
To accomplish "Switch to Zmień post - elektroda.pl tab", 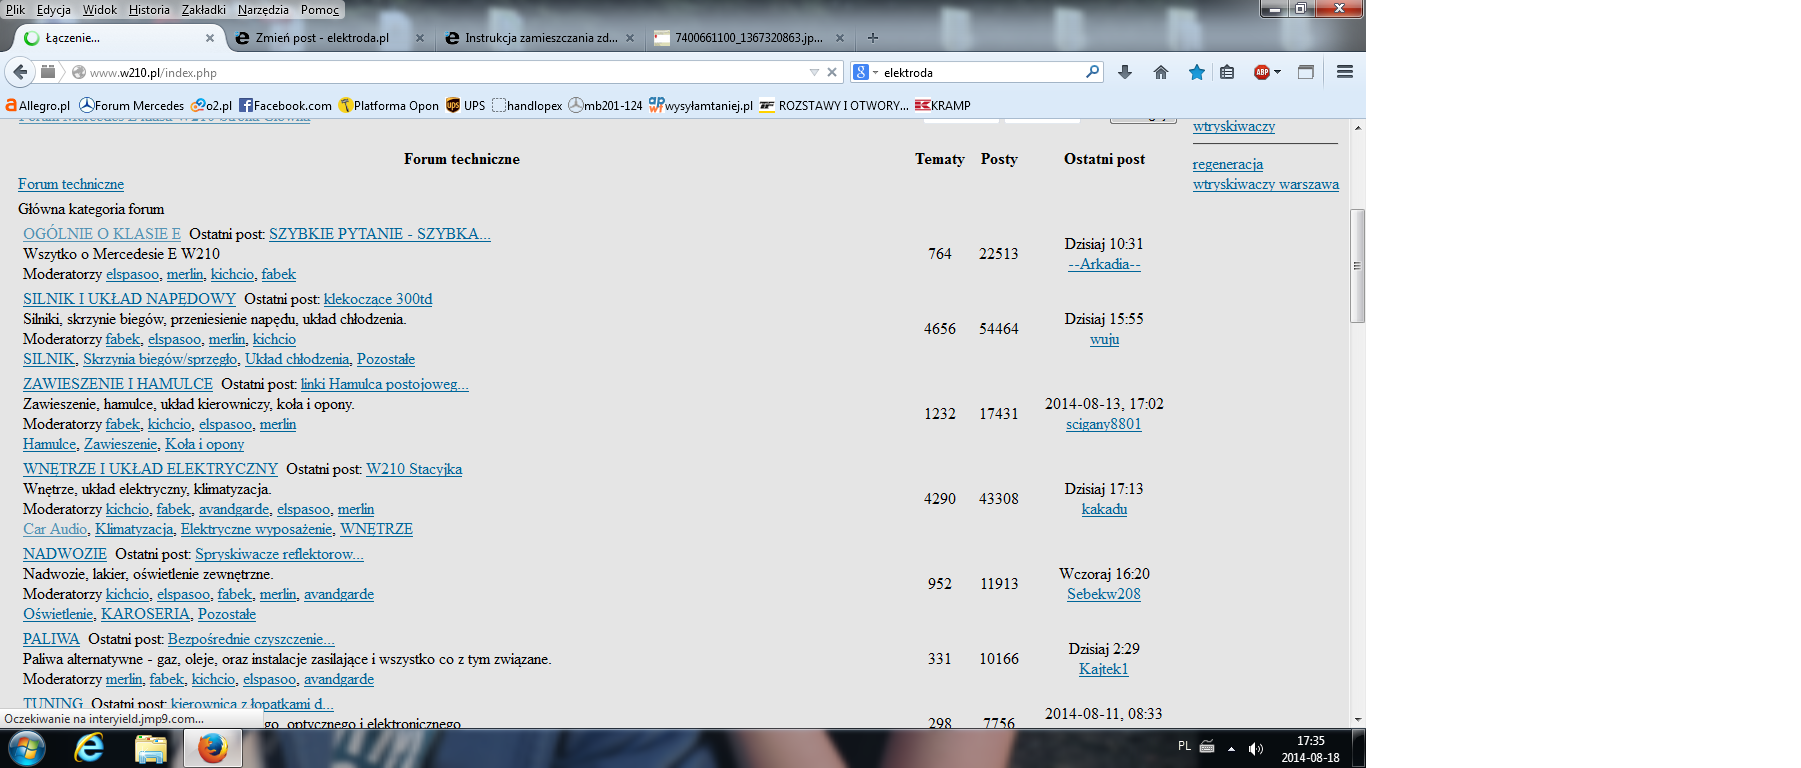I will pyautogui.click(x=322, y=38).
